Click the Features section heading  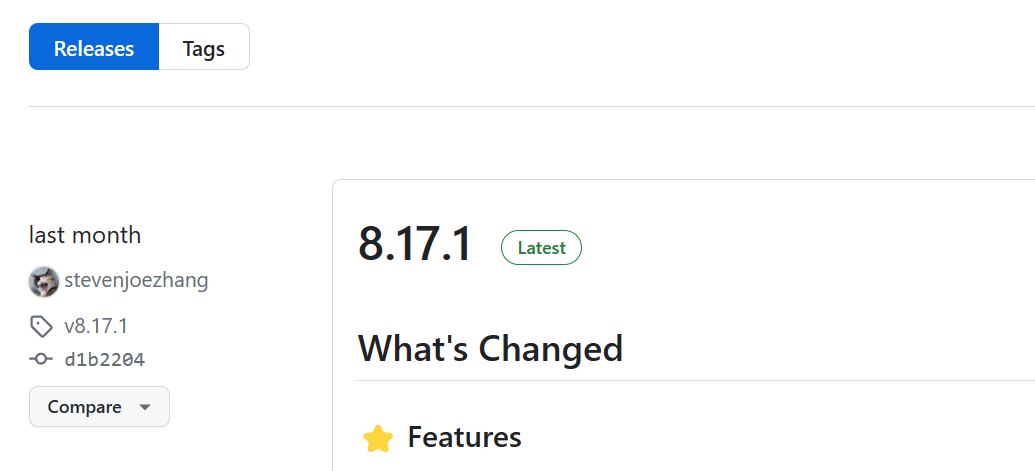pos(464,437)
